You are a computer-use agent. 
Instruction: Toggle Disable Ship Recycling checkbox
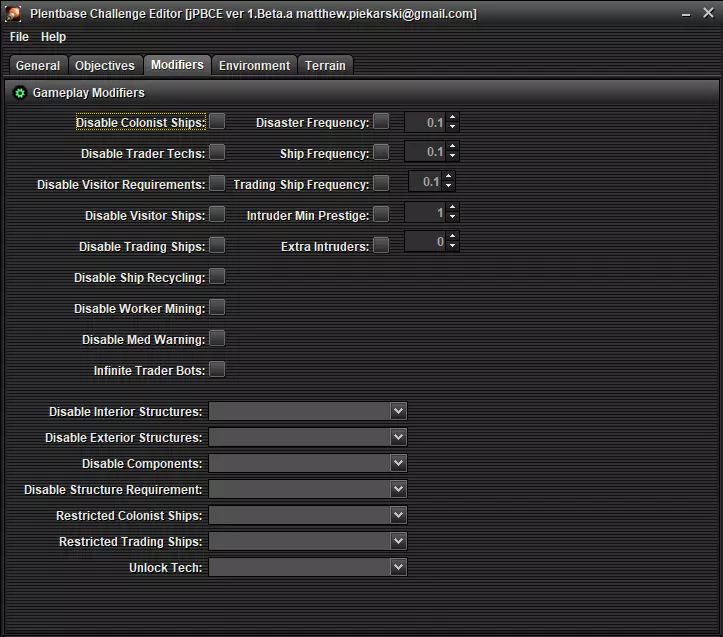pos(217,276)
